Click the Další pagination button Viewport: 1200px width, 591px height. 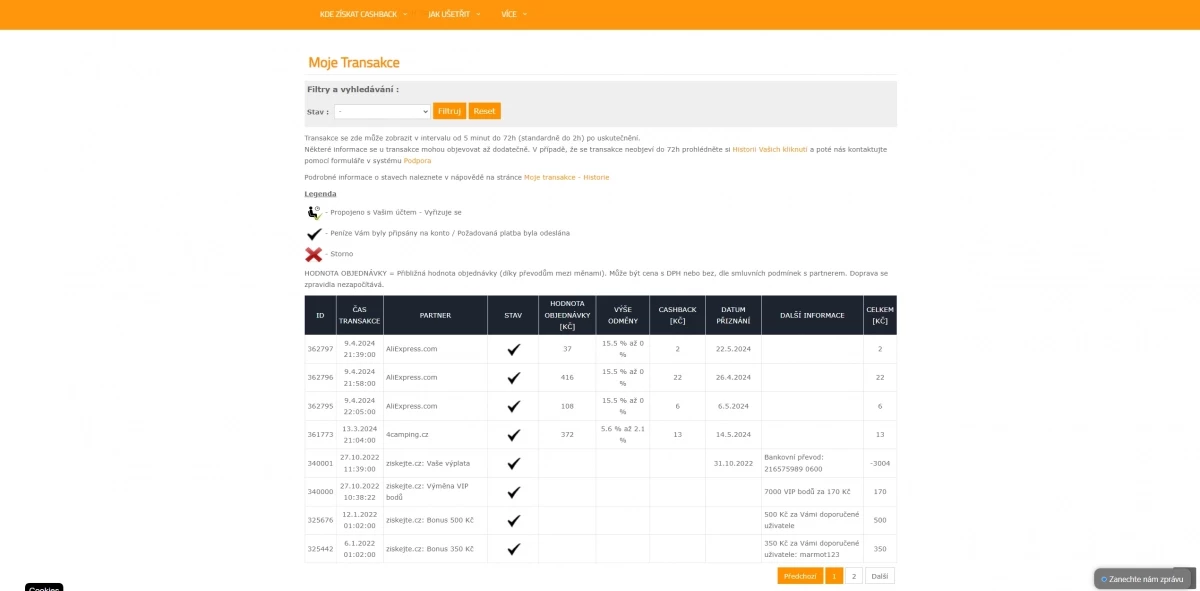(x=880, y=576)
